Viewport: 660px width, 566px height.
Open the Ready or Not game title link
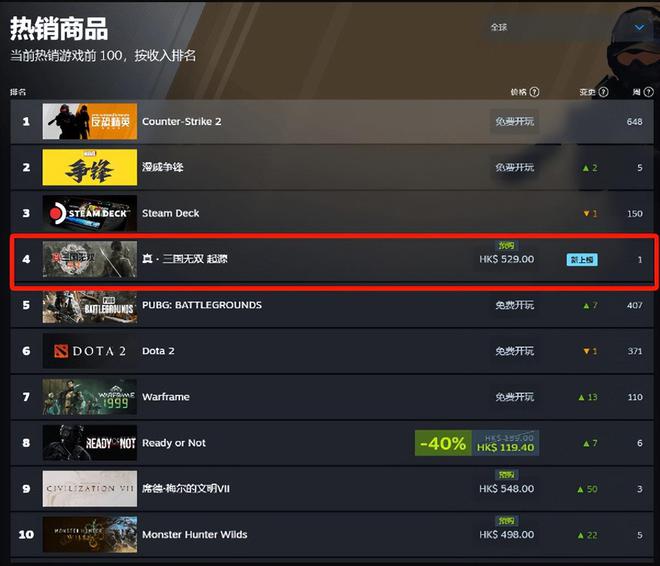(174, 443)
